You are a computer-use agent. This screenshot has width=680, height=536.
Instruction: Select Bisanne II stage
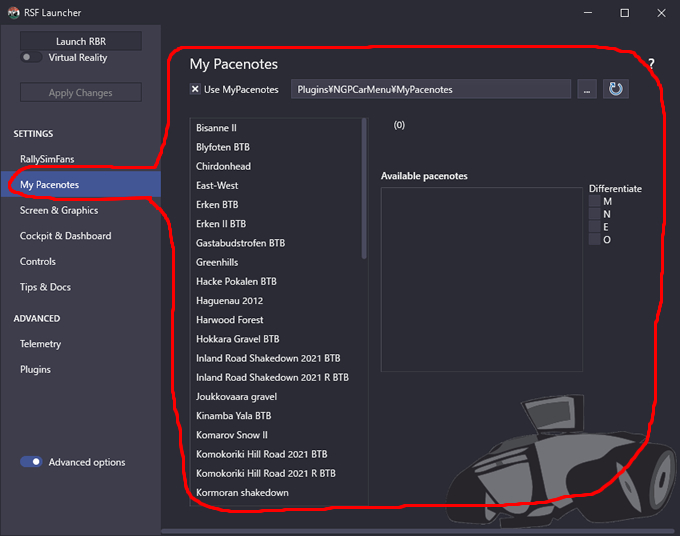pyautogui.click(x=275, y=128)
